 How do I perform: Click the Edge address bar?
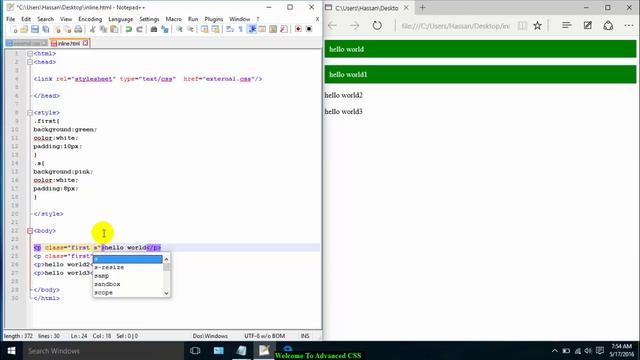[455, 26]
